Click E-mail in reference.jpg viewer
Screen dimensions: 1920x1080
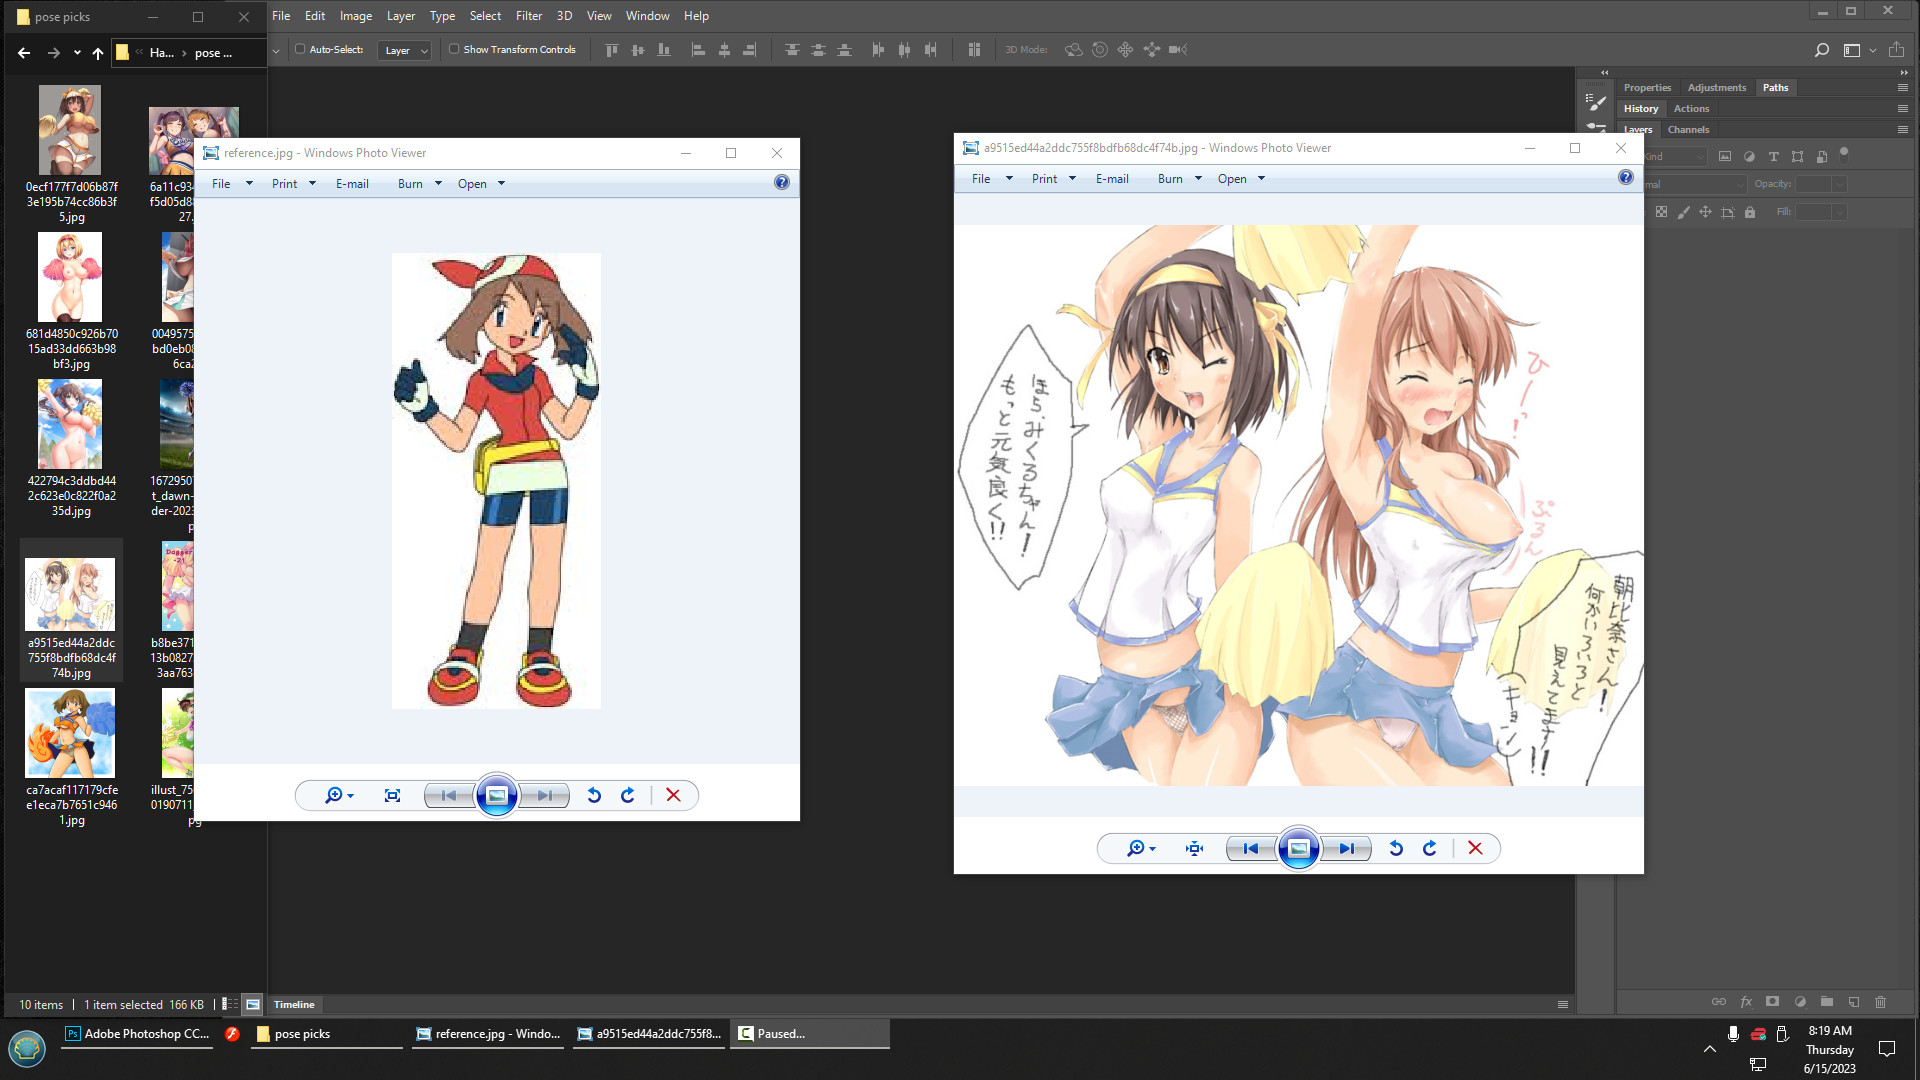(x=352, y=184)
